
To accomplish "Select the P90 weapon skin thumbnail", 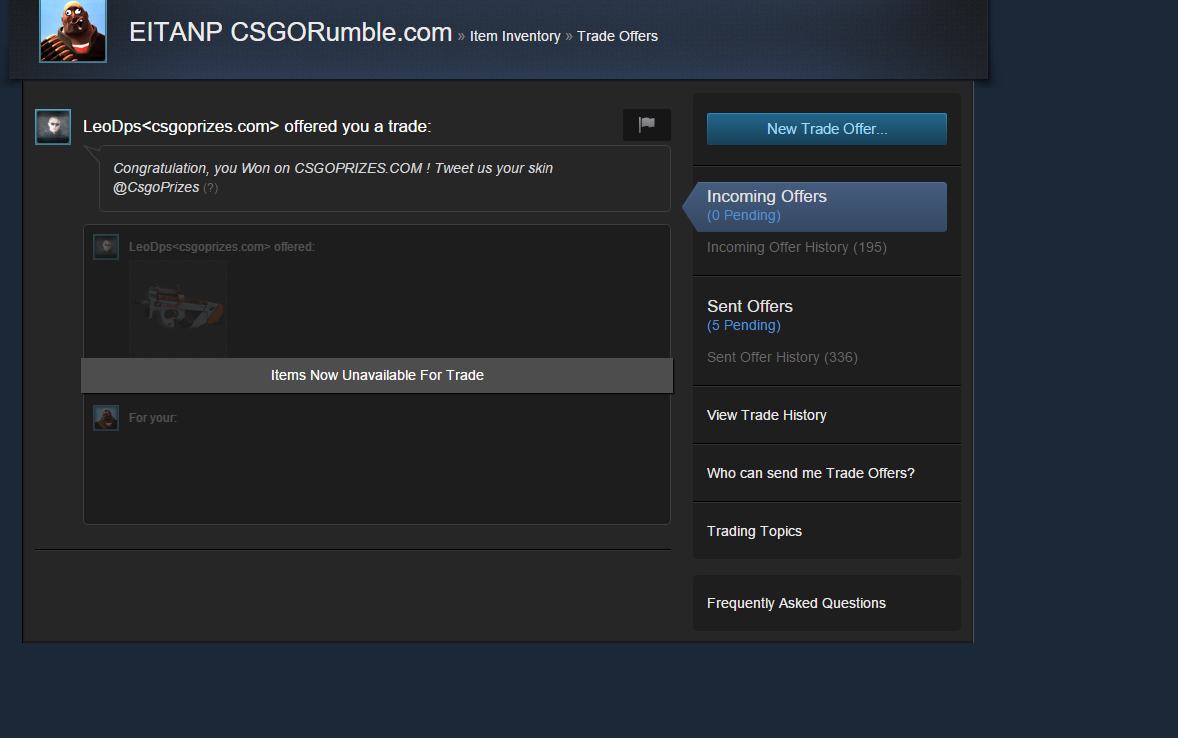I will point(178,309).
